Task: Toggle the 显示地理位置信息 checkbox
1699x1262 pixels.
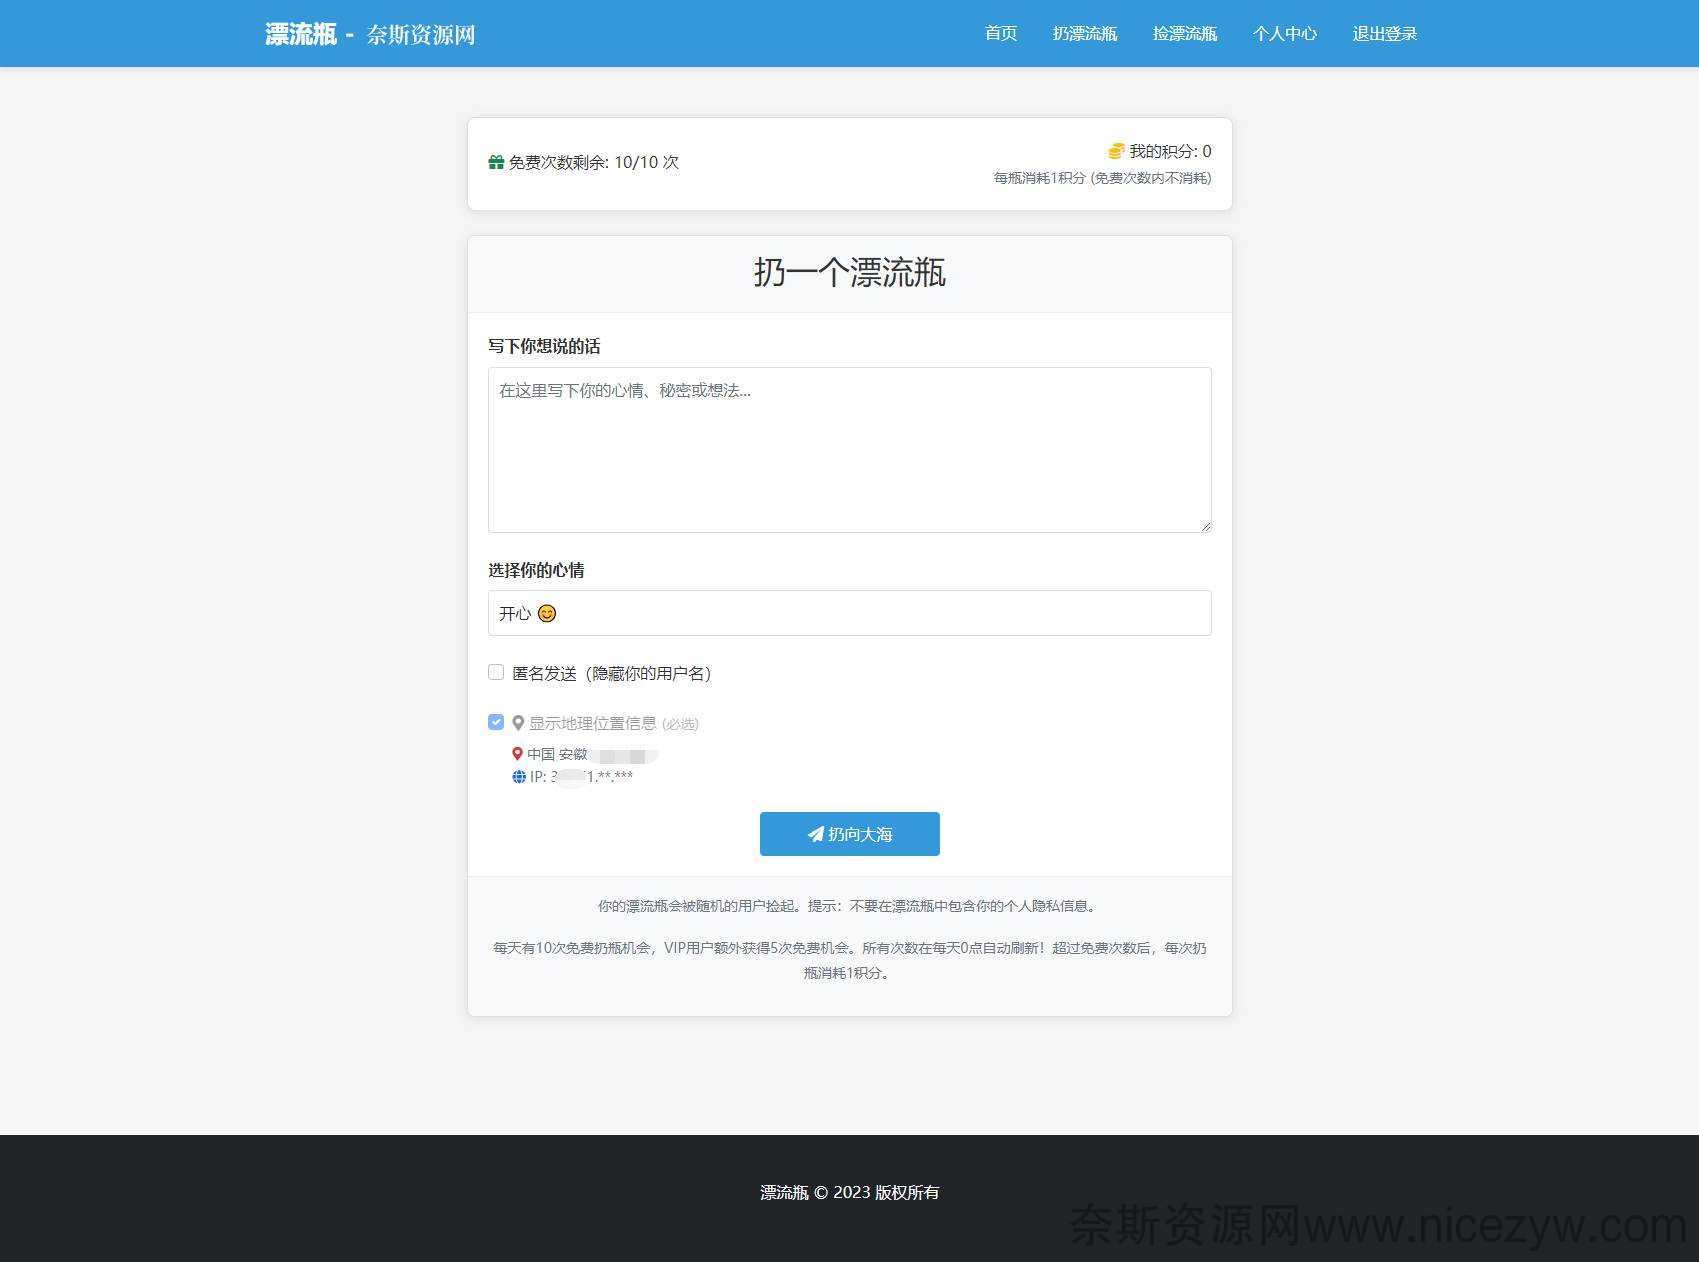Action: click(496, 722)
